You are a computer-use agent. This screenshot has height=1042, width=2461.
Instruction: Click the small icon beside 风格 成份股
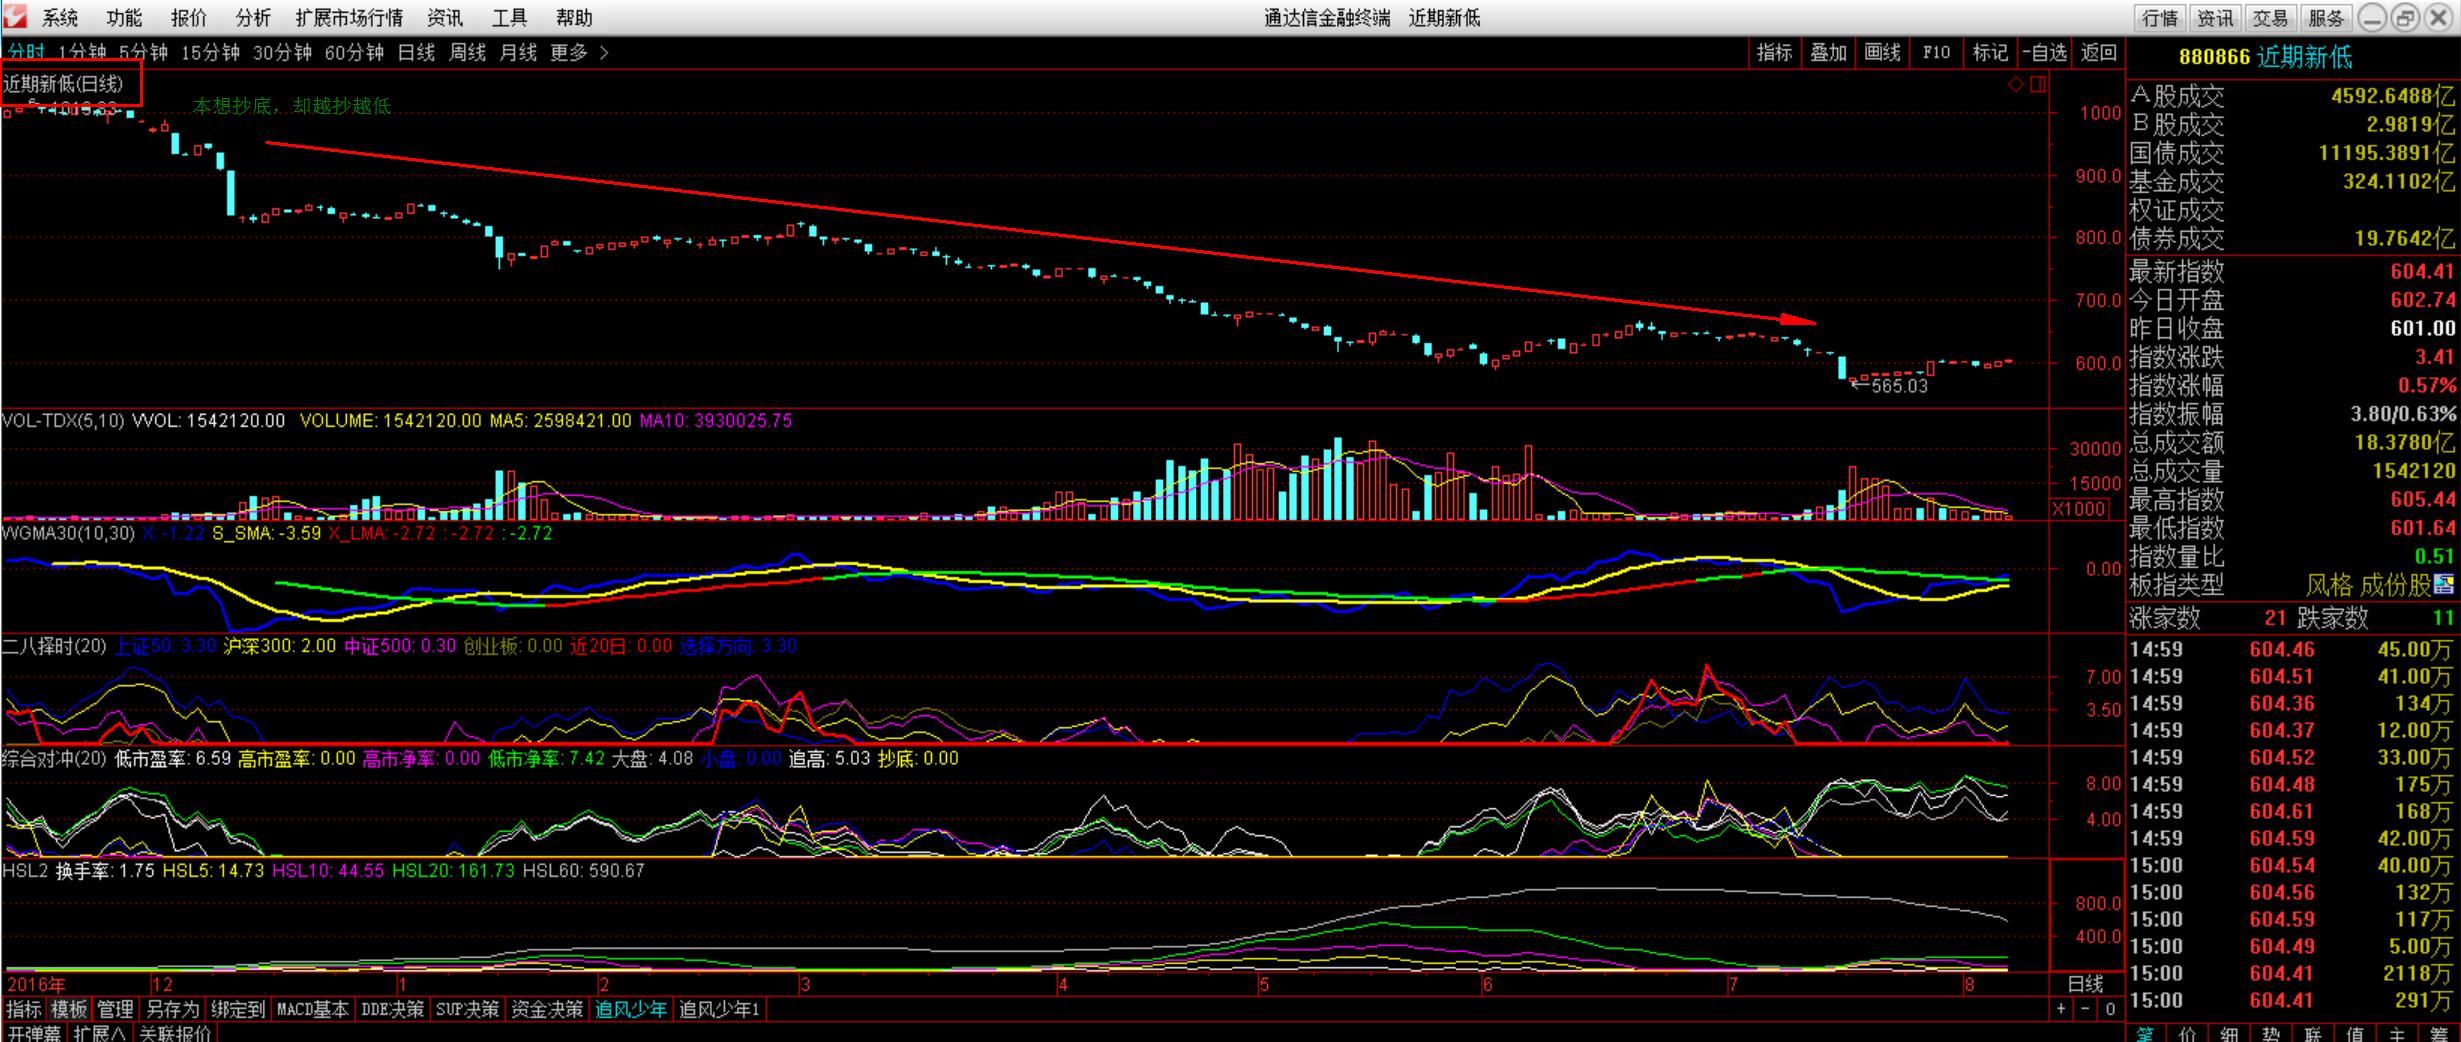2445,584
